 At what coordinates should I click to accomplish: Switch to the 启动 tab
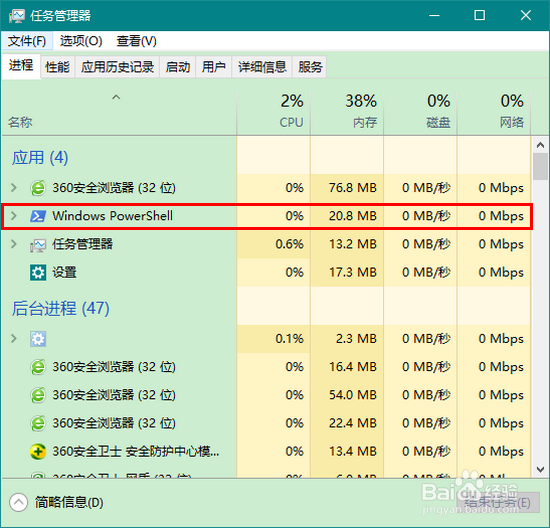coord(178,67)
